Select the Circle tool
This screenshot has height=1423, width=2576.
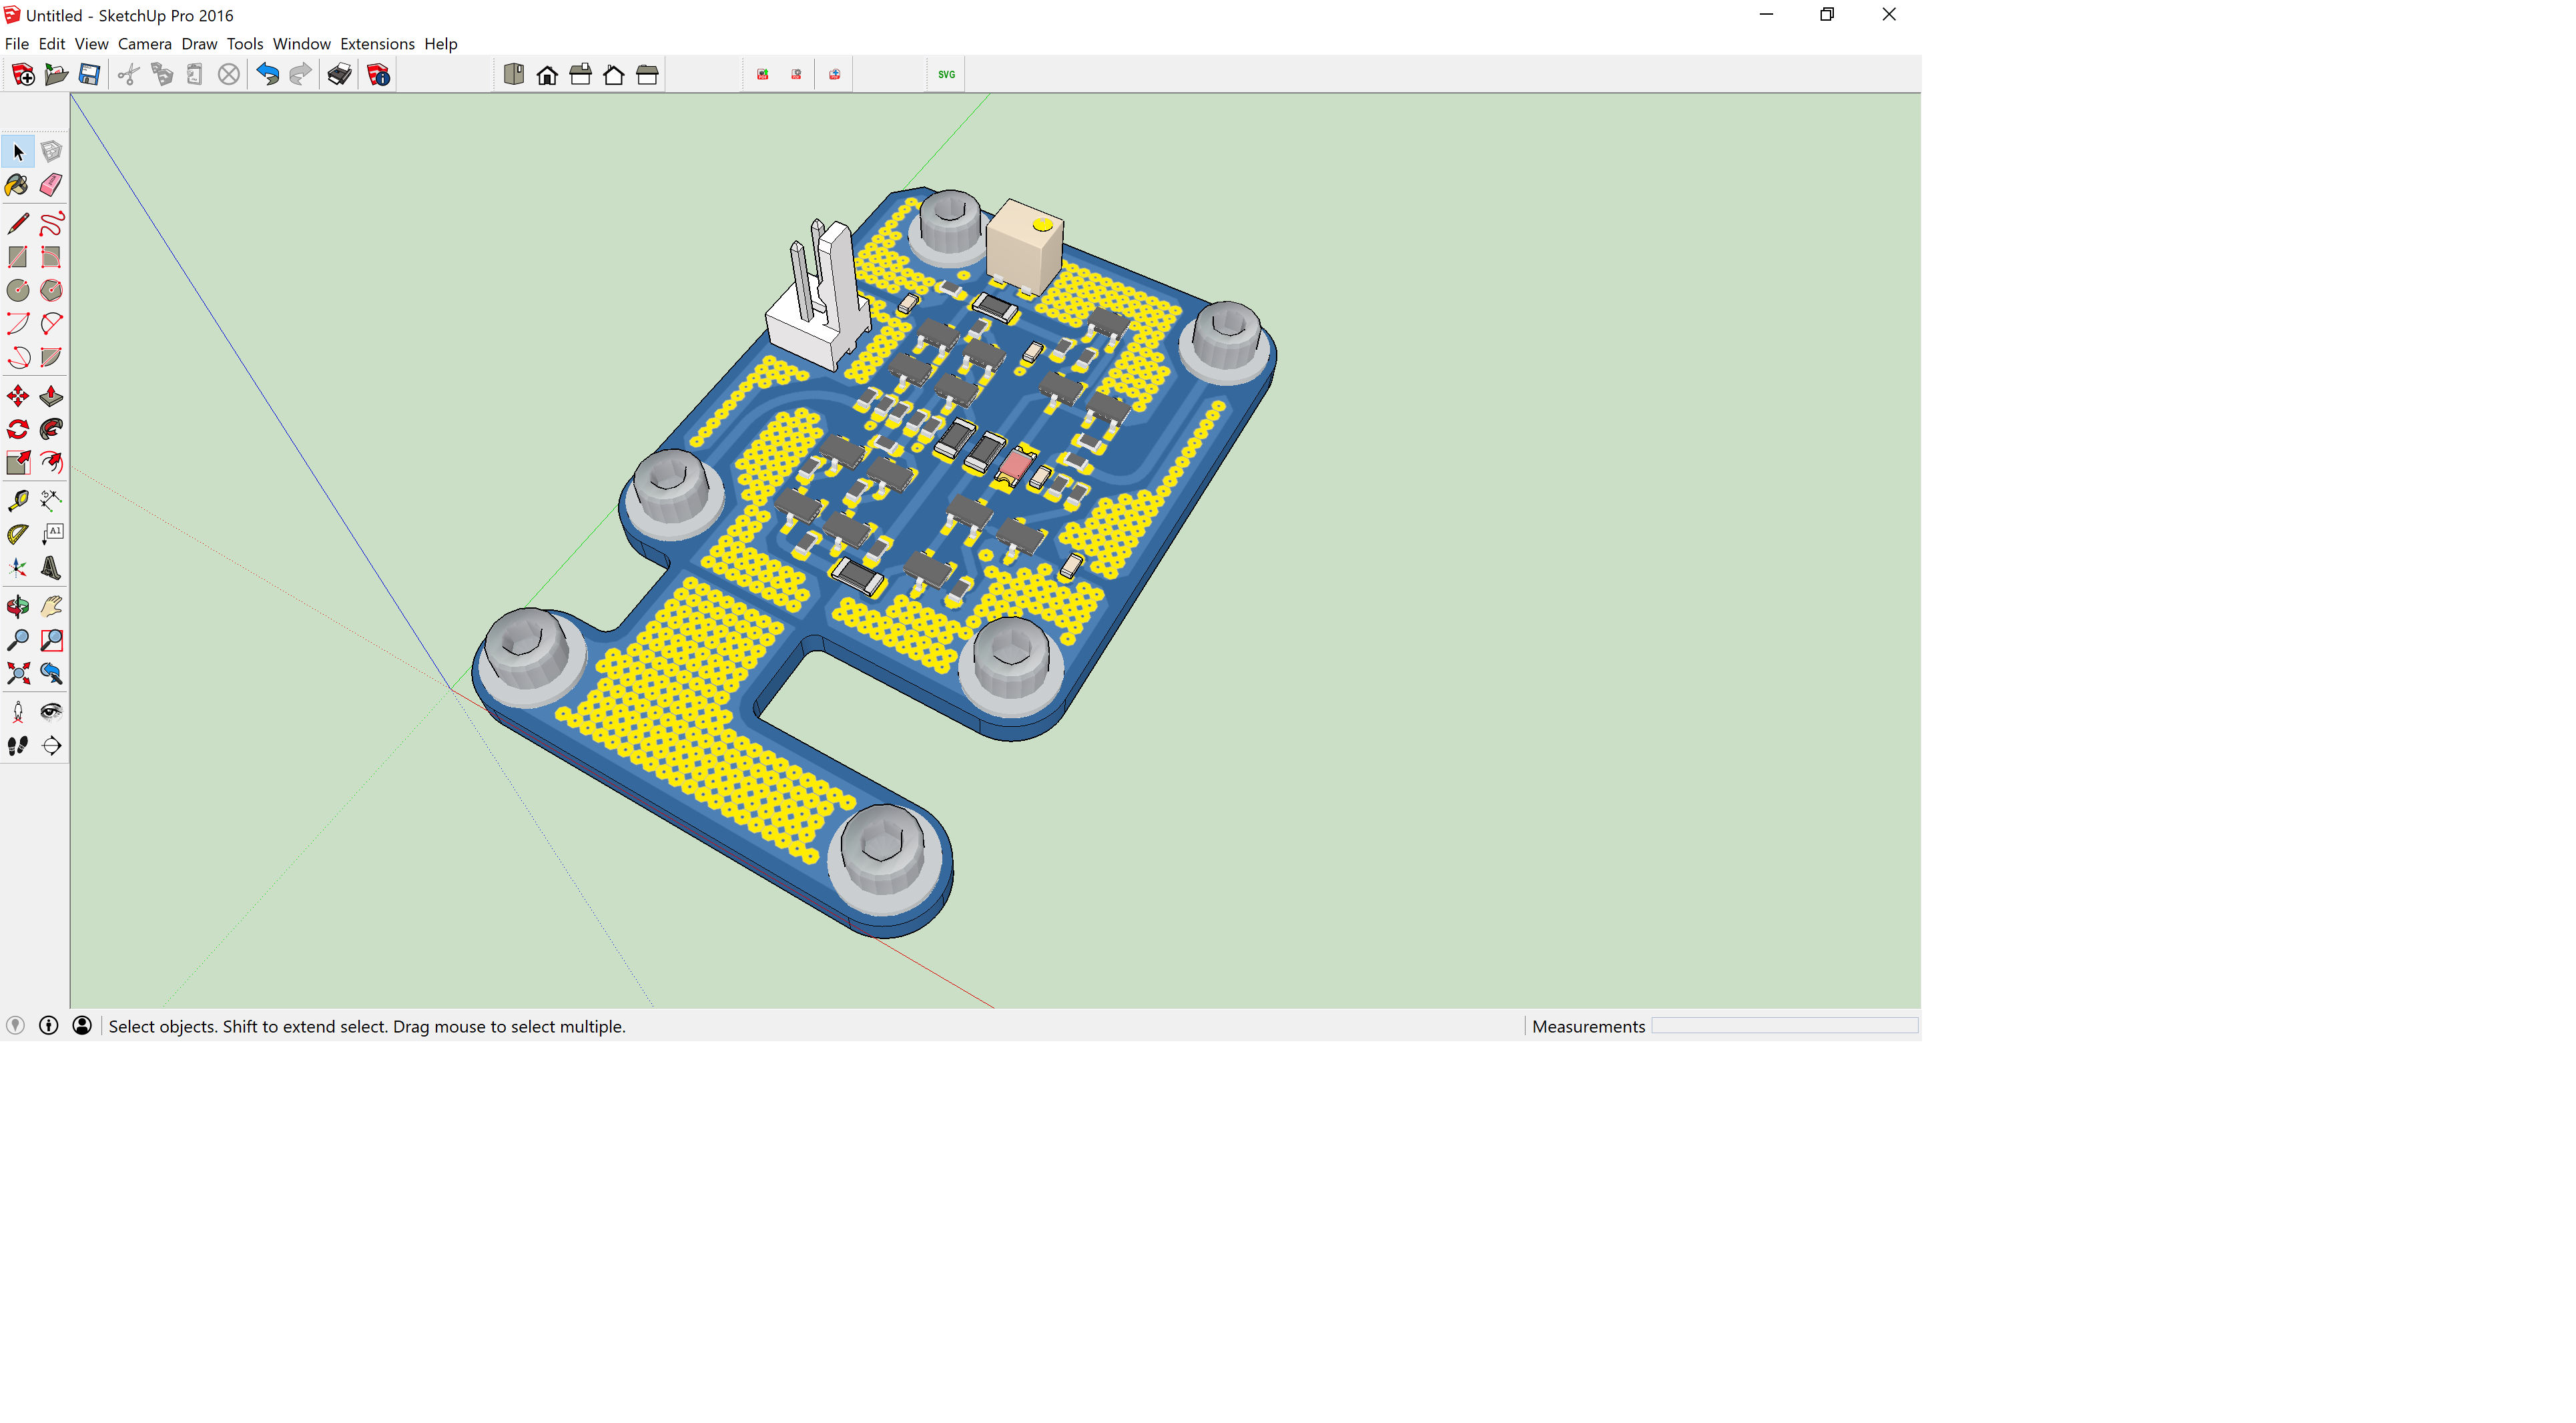[x=18, y=290]
